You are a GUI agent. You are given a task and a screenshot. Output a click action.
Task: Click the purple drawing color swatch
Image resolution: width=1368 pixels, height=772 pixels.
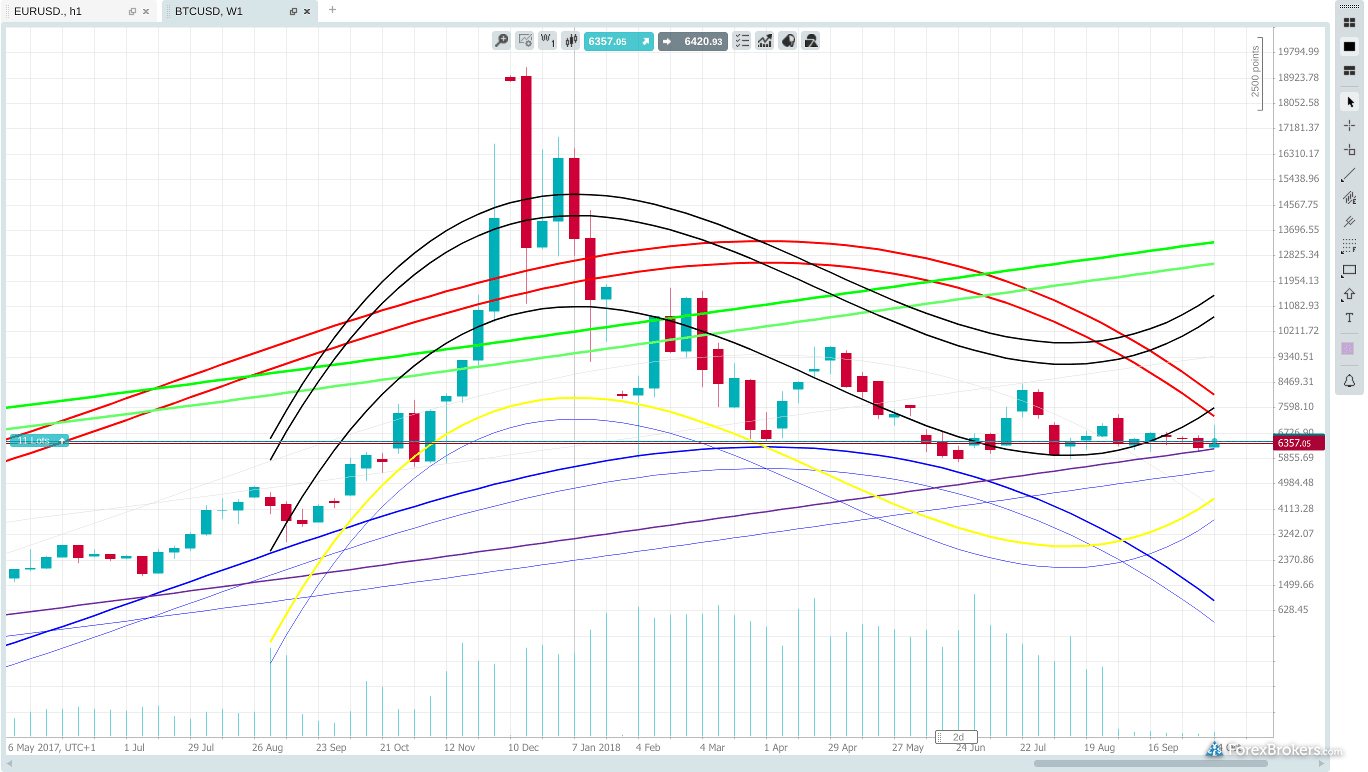point(1348,348)
